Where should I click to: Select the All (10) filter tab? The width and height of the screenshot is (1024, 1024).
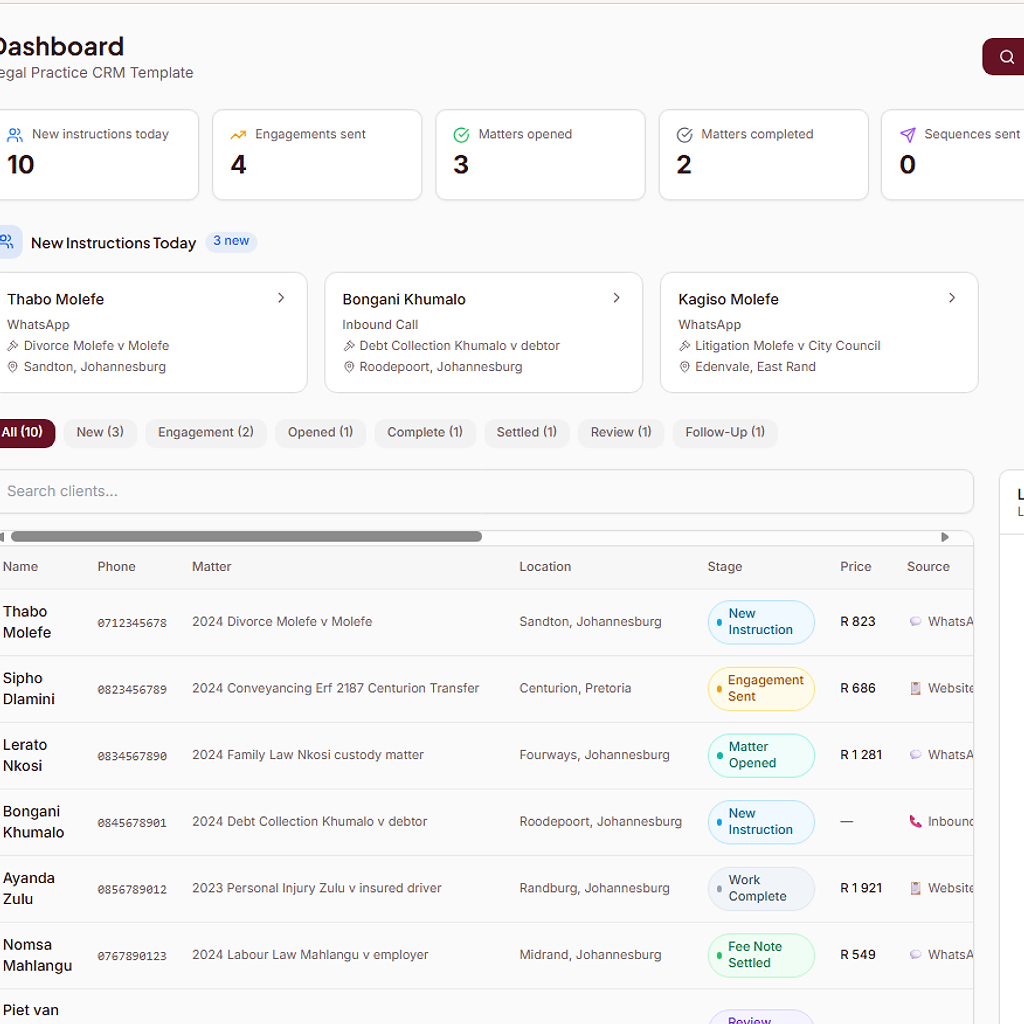pyautogui.click(x=25, y=433)
